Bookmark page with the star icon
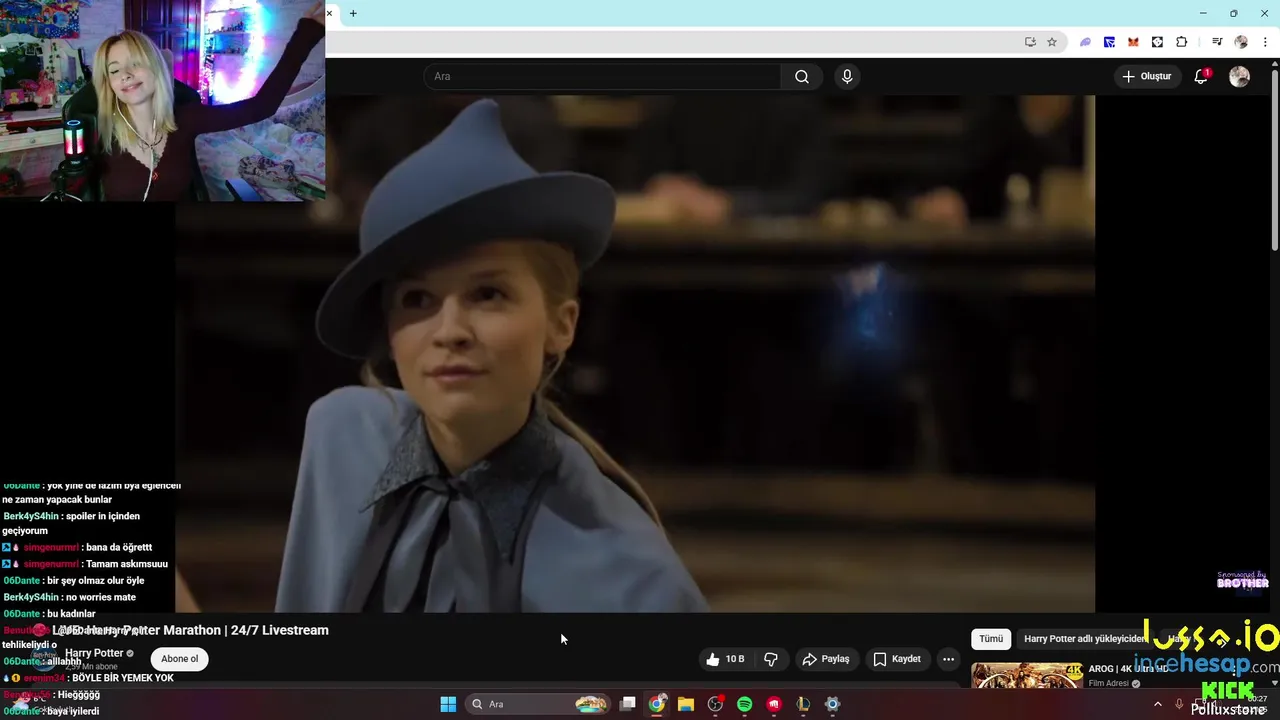1280x720 pixels. pyautogui.click(x=1052, y=42)
